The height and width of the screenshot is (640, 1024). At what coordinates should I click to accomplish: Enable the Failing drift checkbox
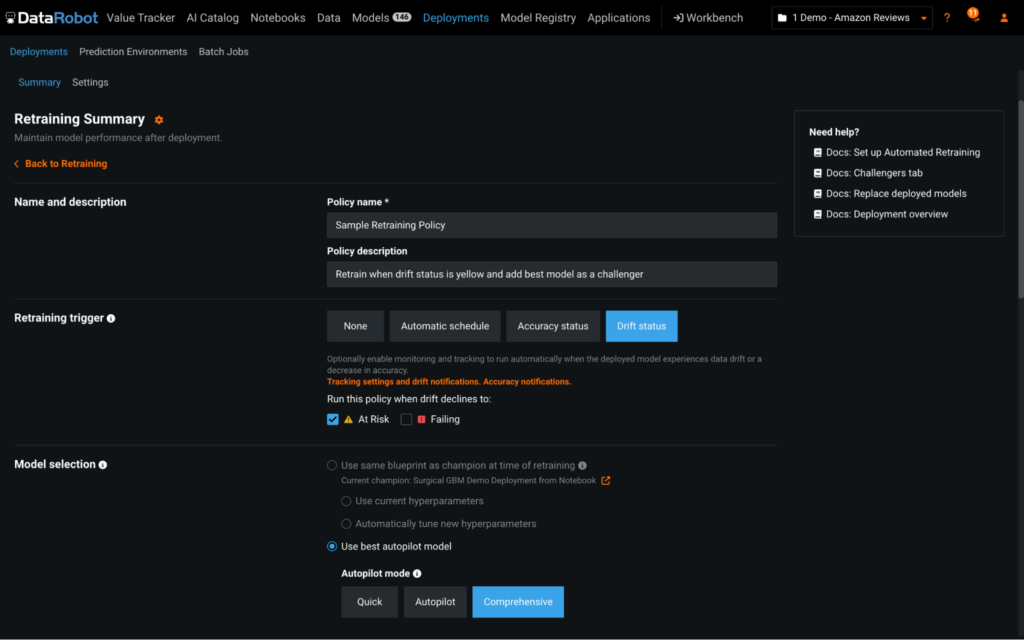point(406,420)
